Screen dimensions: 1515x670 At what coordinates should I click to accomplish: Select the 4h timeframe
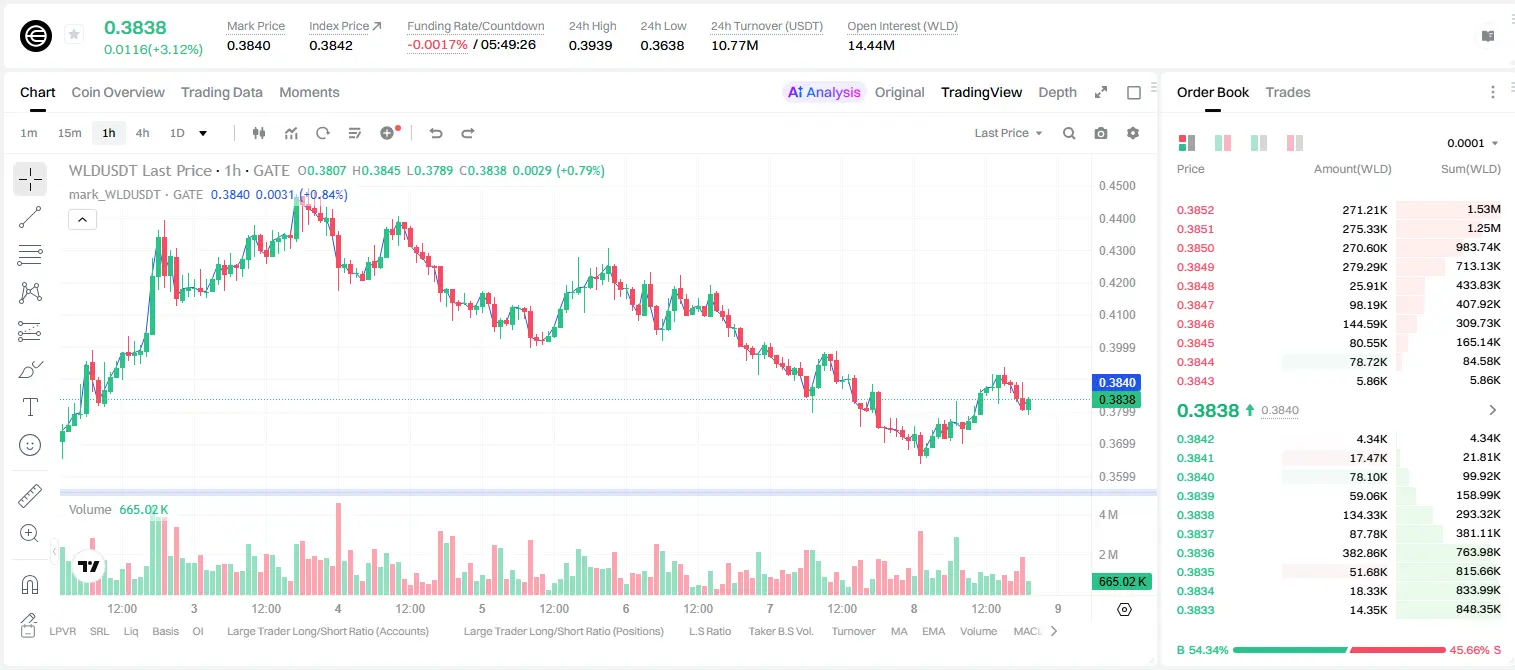pos(142,133)
